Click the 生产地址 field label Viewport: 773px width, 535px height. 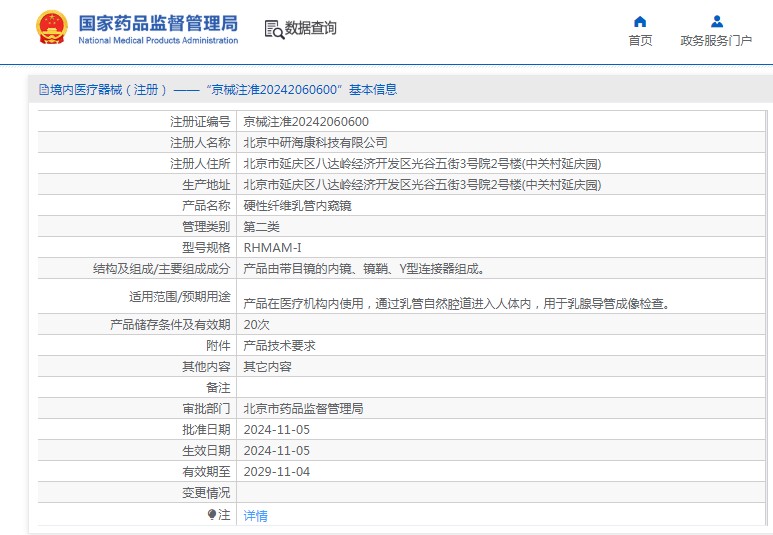coord(206,185)
